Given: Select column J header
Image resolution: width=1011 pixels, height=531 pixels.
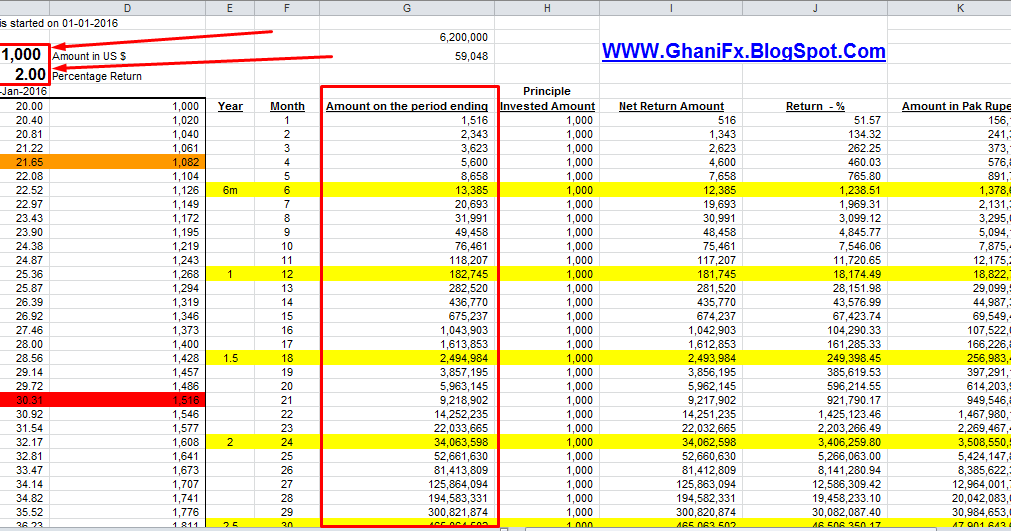Looking at the screenshot, I should (x=815, y=8).
